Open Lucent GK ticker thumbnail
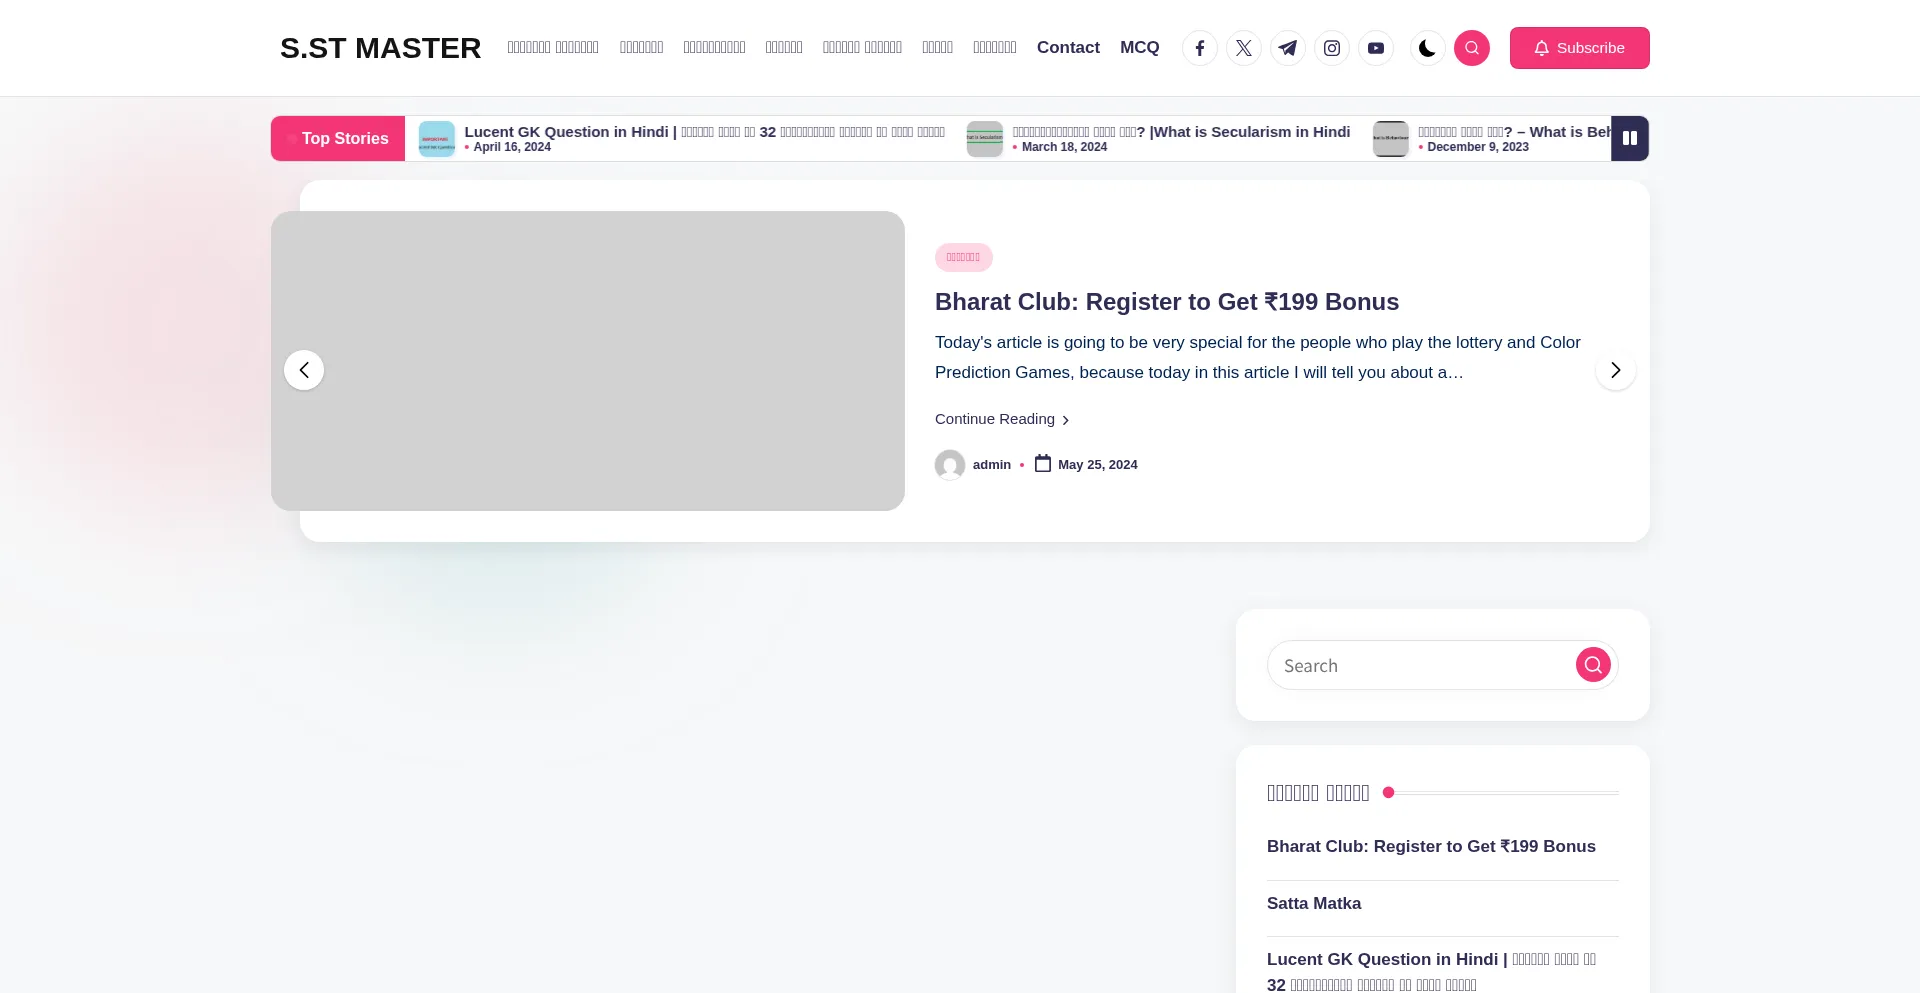Viewport: 1920px width, 993px height. 437,139
